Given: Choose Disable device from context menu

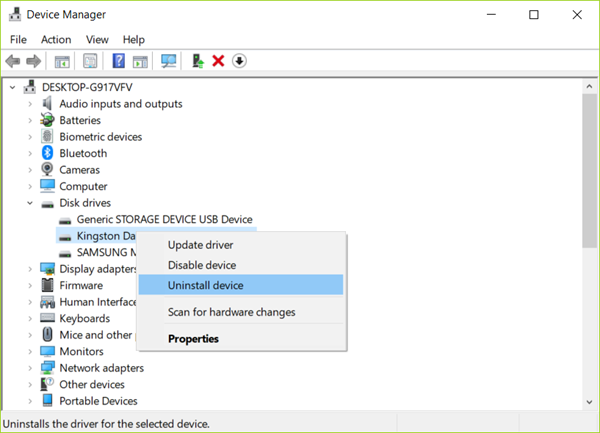Looking at the screenshot, I should pyautogui.click(x=241, y=265).
